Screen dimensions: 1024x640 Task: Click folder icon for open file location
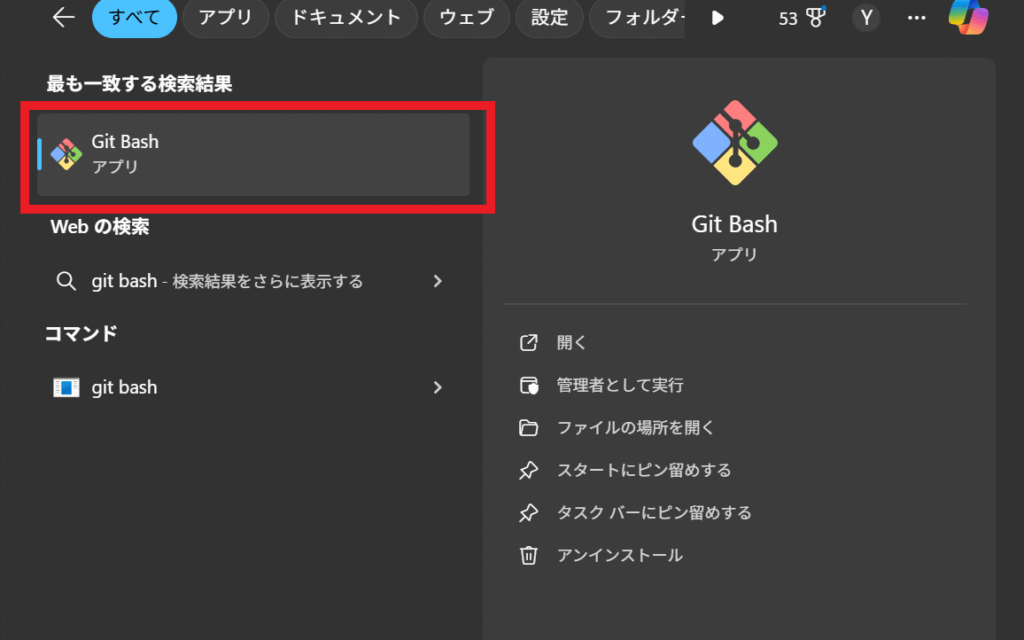pos(528,428)
